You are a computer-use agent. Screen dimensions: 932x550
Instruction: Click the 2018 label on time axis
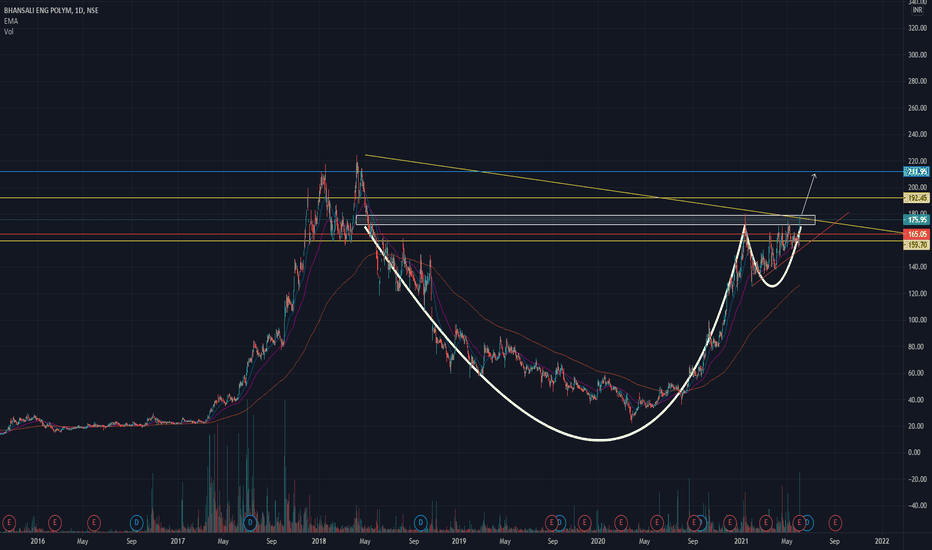319,541
